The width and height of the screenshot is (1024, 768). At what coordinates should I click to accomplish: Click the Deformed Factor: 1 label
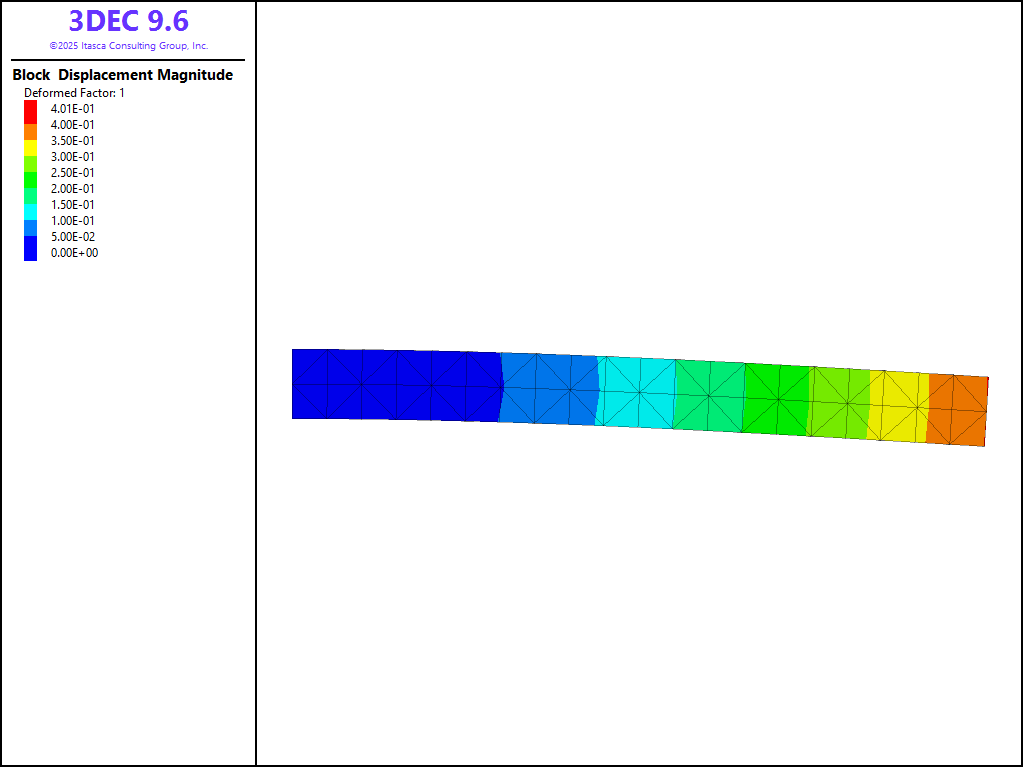pos(74,93)
